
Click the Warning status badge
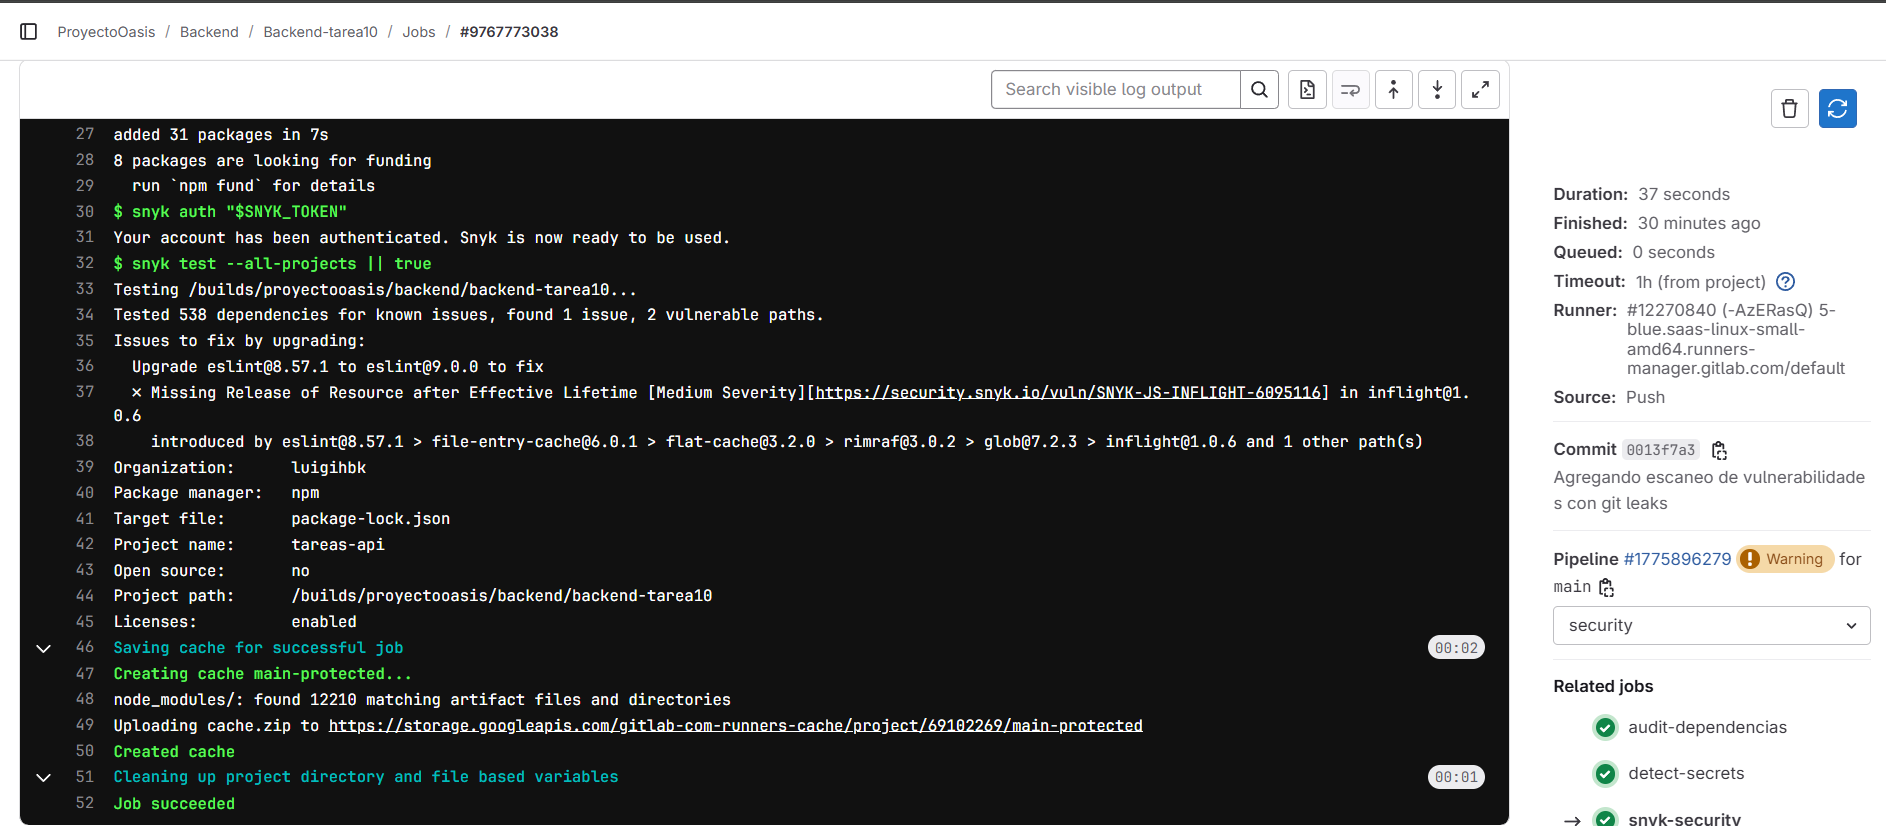(1785, 559)
